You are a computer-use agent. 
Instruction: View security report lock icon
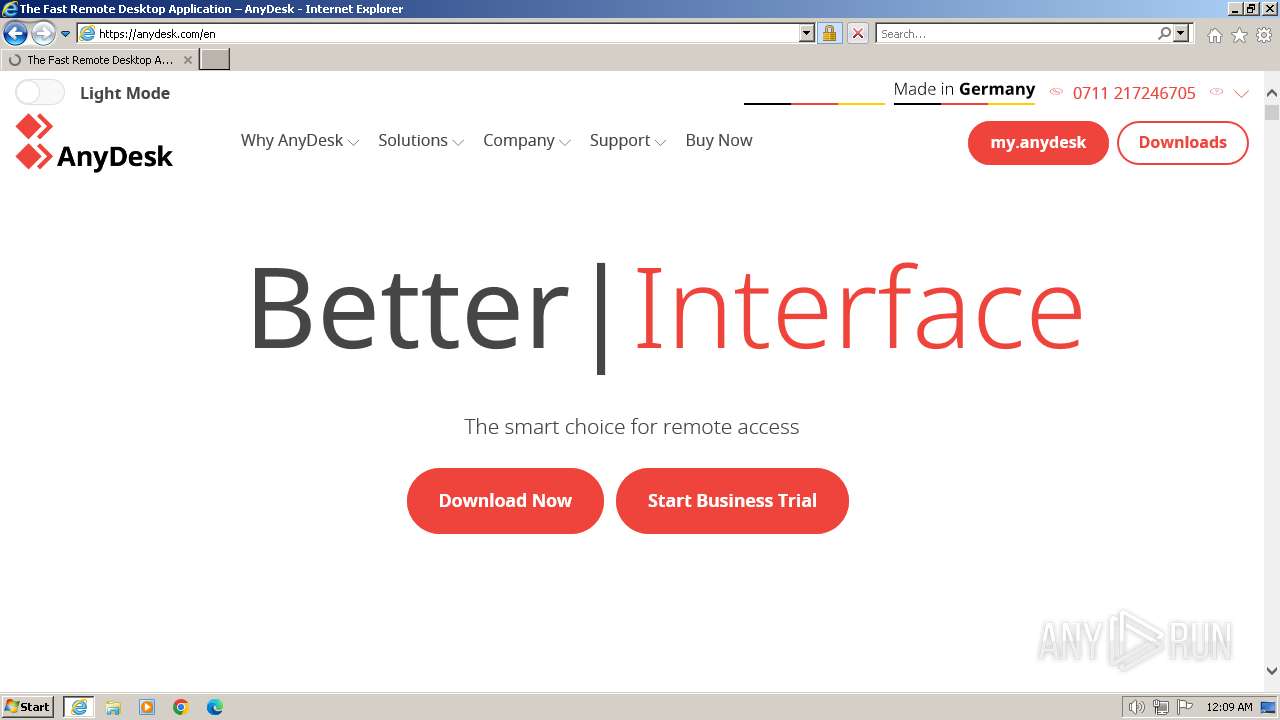[829, 34]
